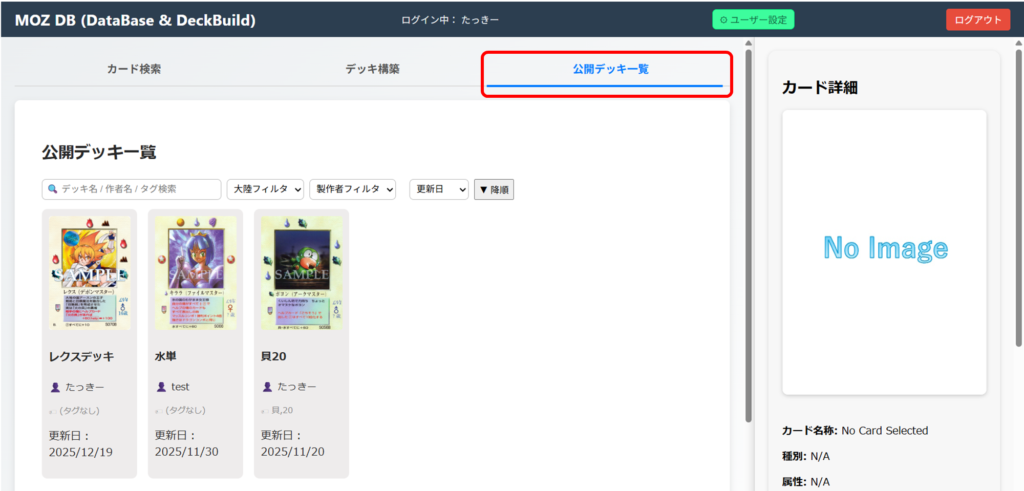The image size is (1024, 491).
Task: Expand the 大陸フィルタ dropdown
Action: tap(265, 189)
